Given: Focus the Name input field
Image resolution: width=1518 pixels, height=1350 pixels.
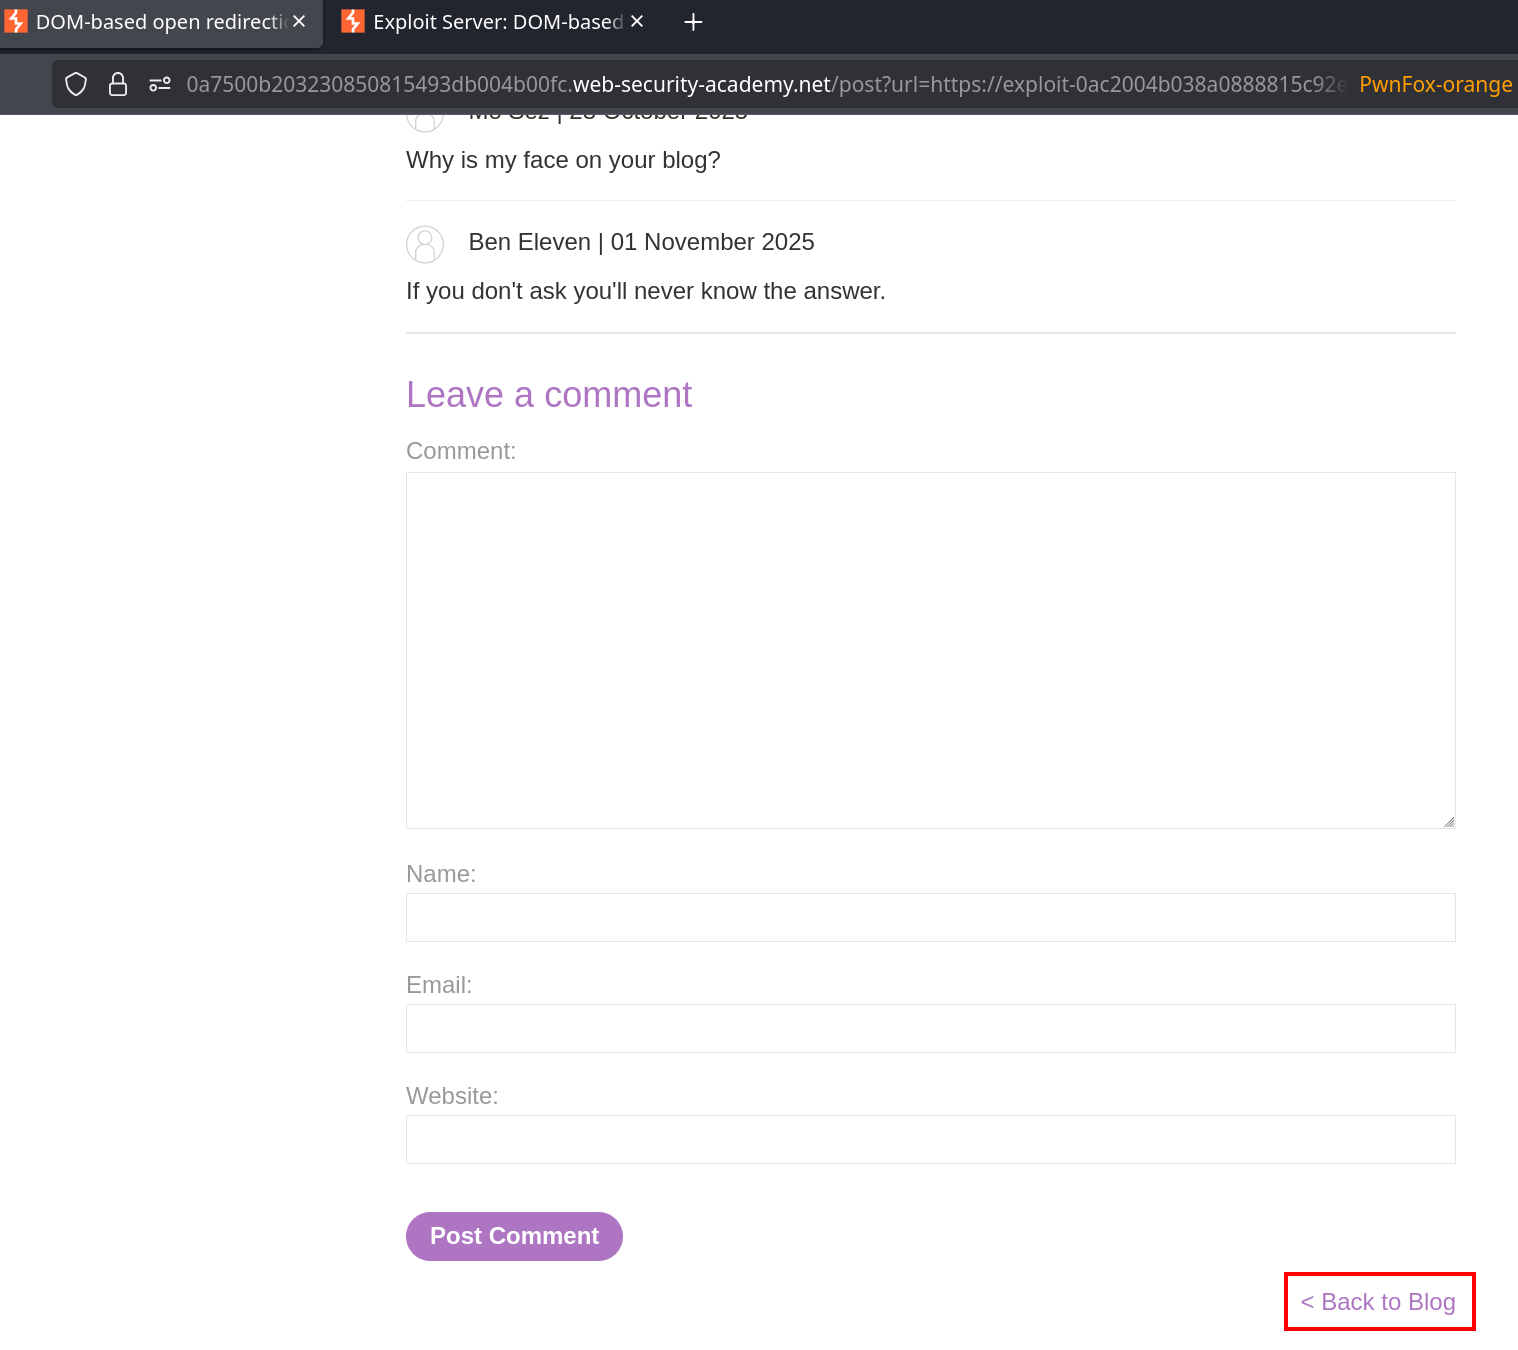Looking at the screenshot, I should tap(930, 917).
